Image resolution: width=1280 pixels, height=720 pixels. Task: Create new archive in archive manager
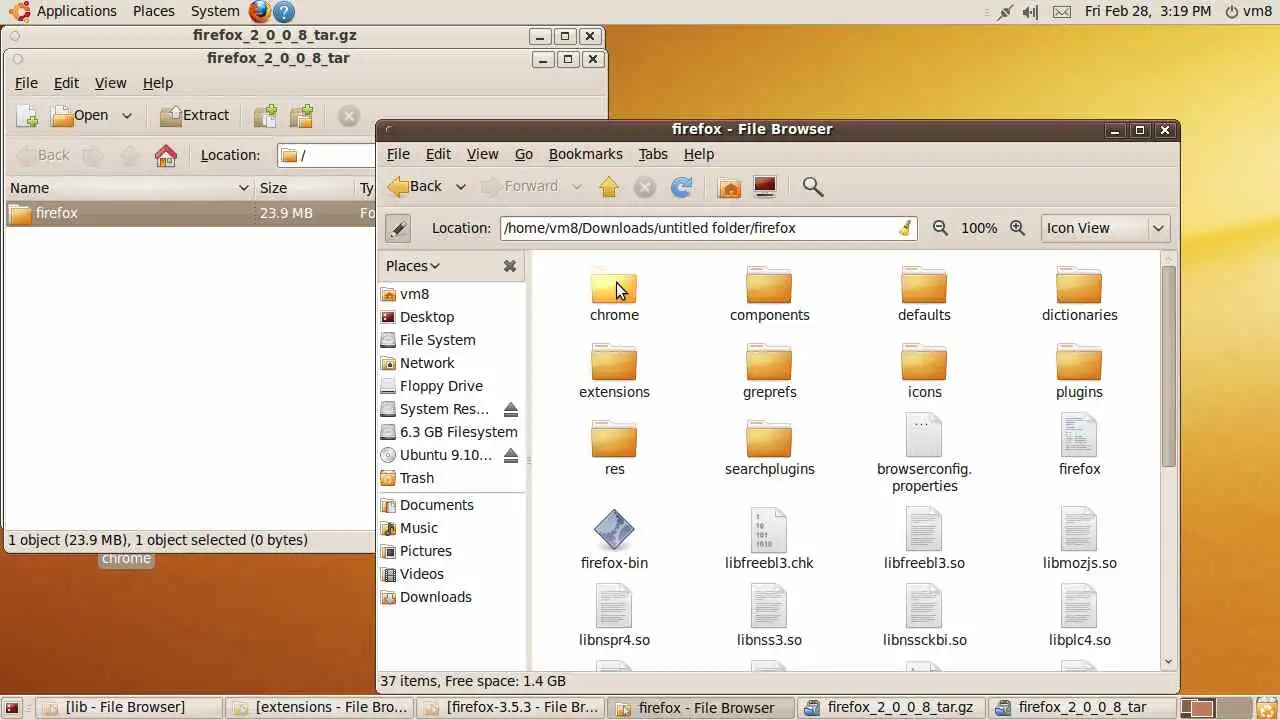pyautogui.click(x=27, y=116)
